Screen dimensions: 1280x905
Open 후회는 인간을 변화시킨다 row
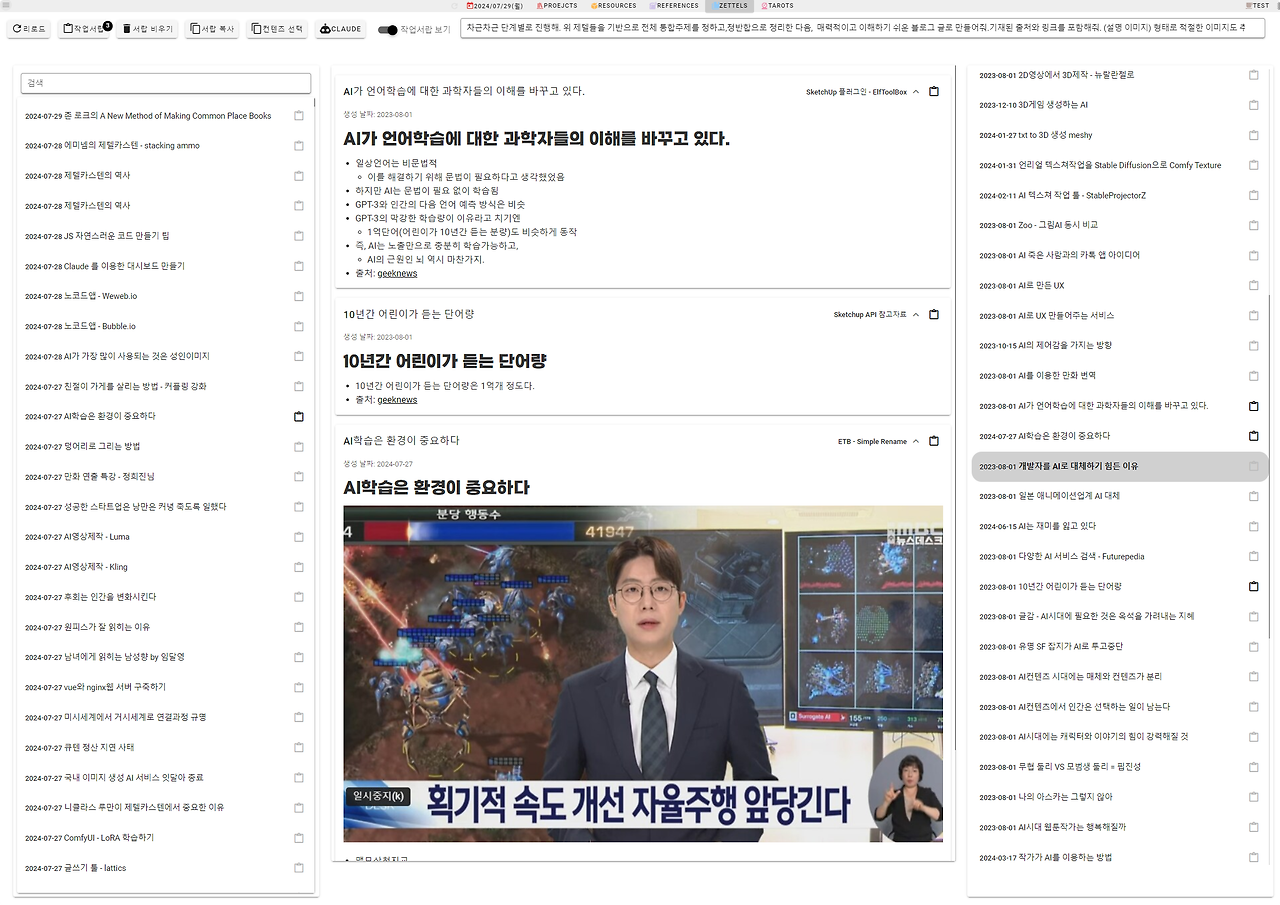166,597
